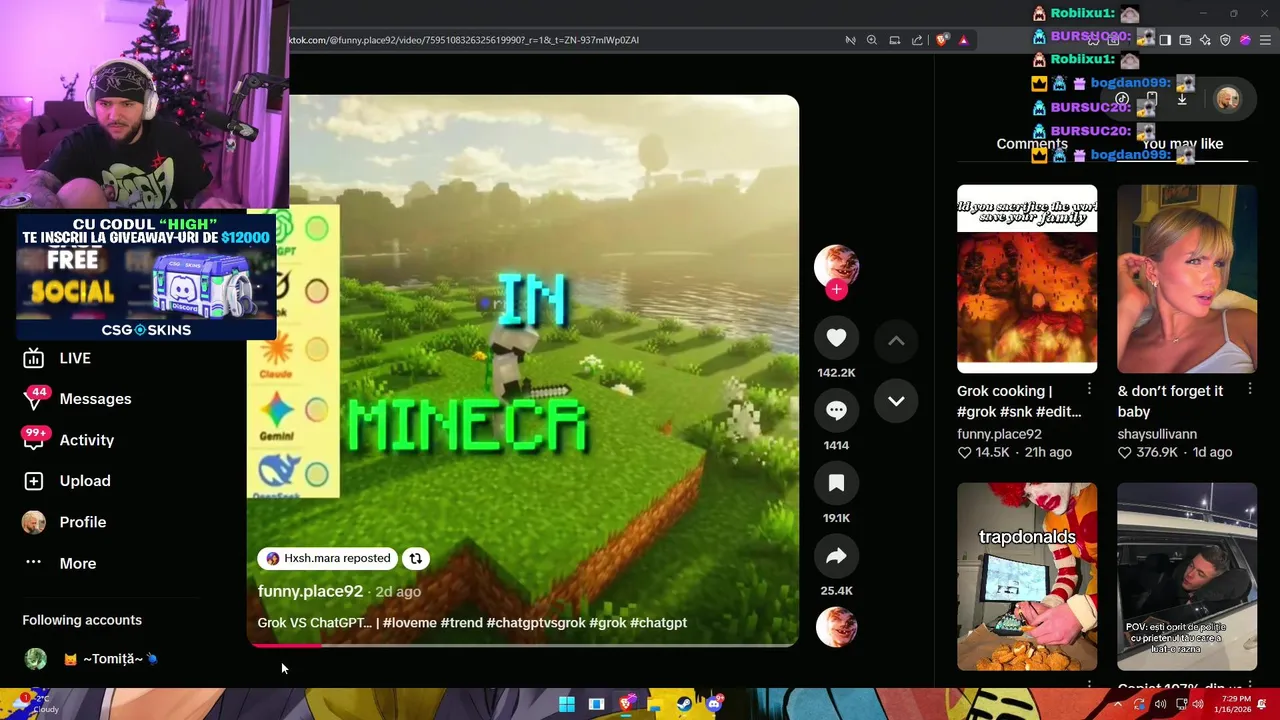The image size is (1280, 720).
Task: Open the profile avatar in top-right pill
Action: pyautogui.click(x=1227, y=99)
